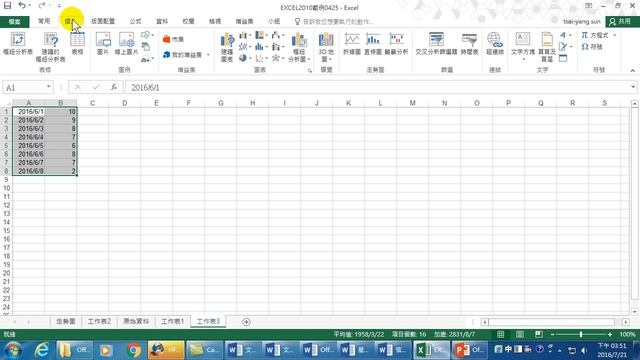Viewport: 640px width, 360px height.
Task: Click the Save icon in Quick Access Toolbar
Action: pos(7,6)
